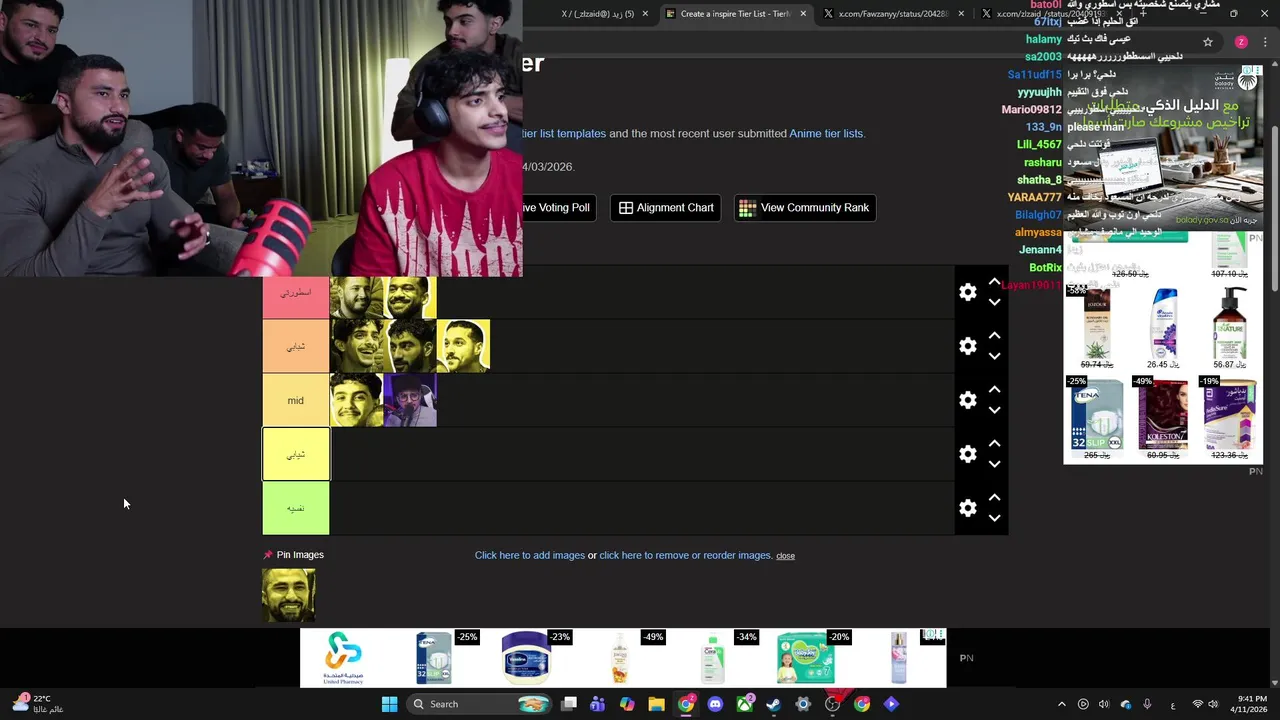1280x720 pixels.
Task: Move the top red tier row down
Action: pos(994,302)
